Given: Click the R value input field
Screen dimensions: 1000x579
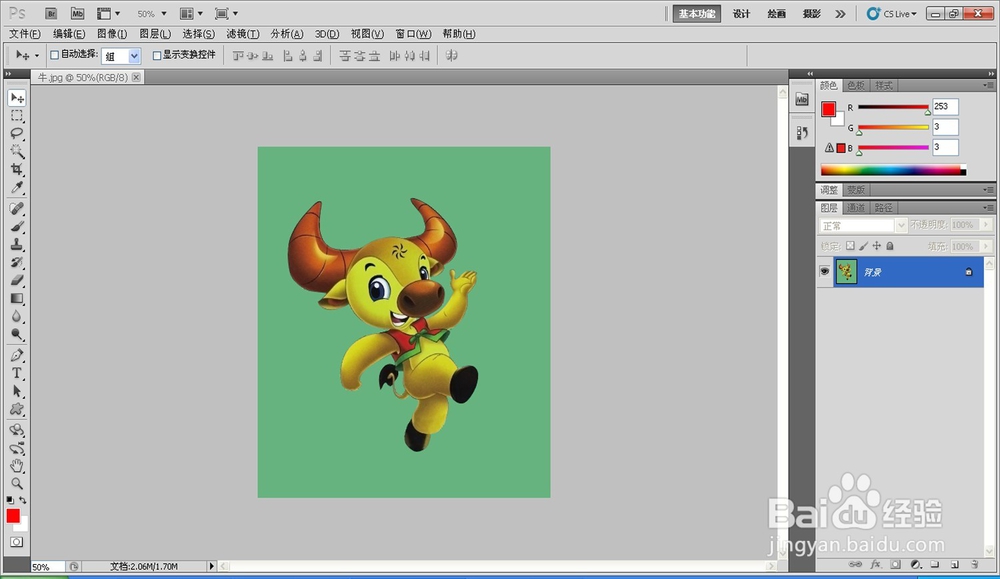Looking at the screenshot, I should click(945, 107).
